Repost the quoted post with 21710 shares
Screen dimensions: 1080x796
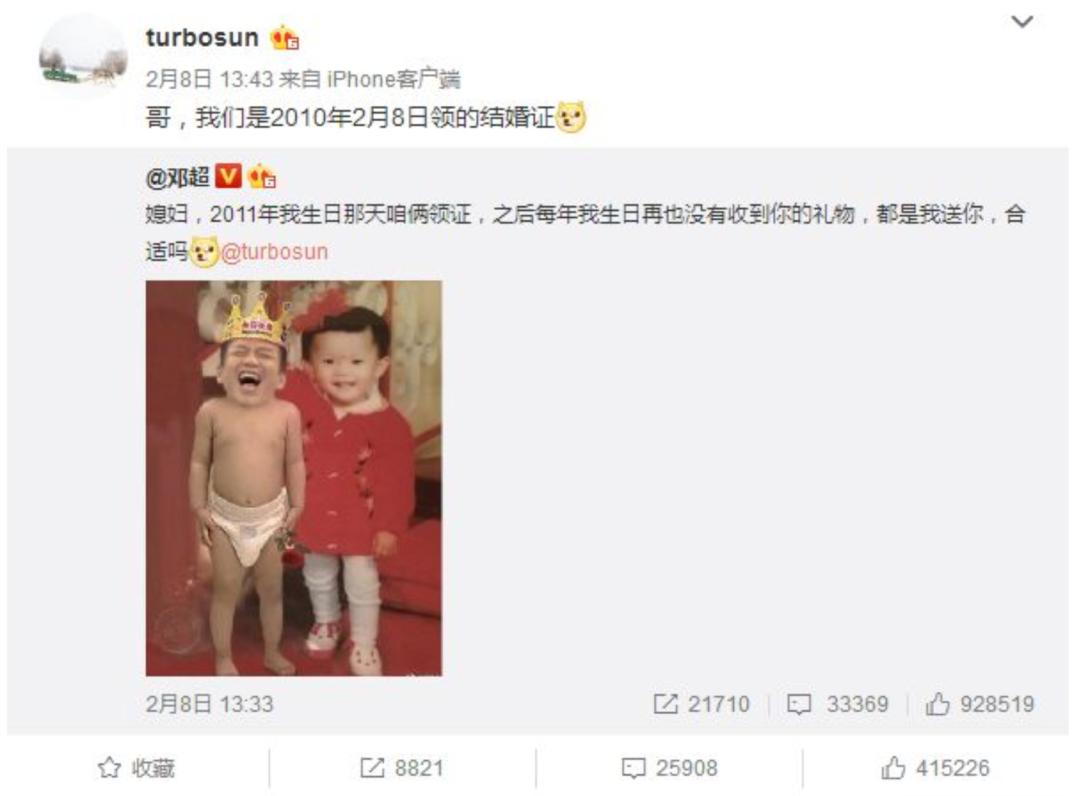click(x=701, y=704)
